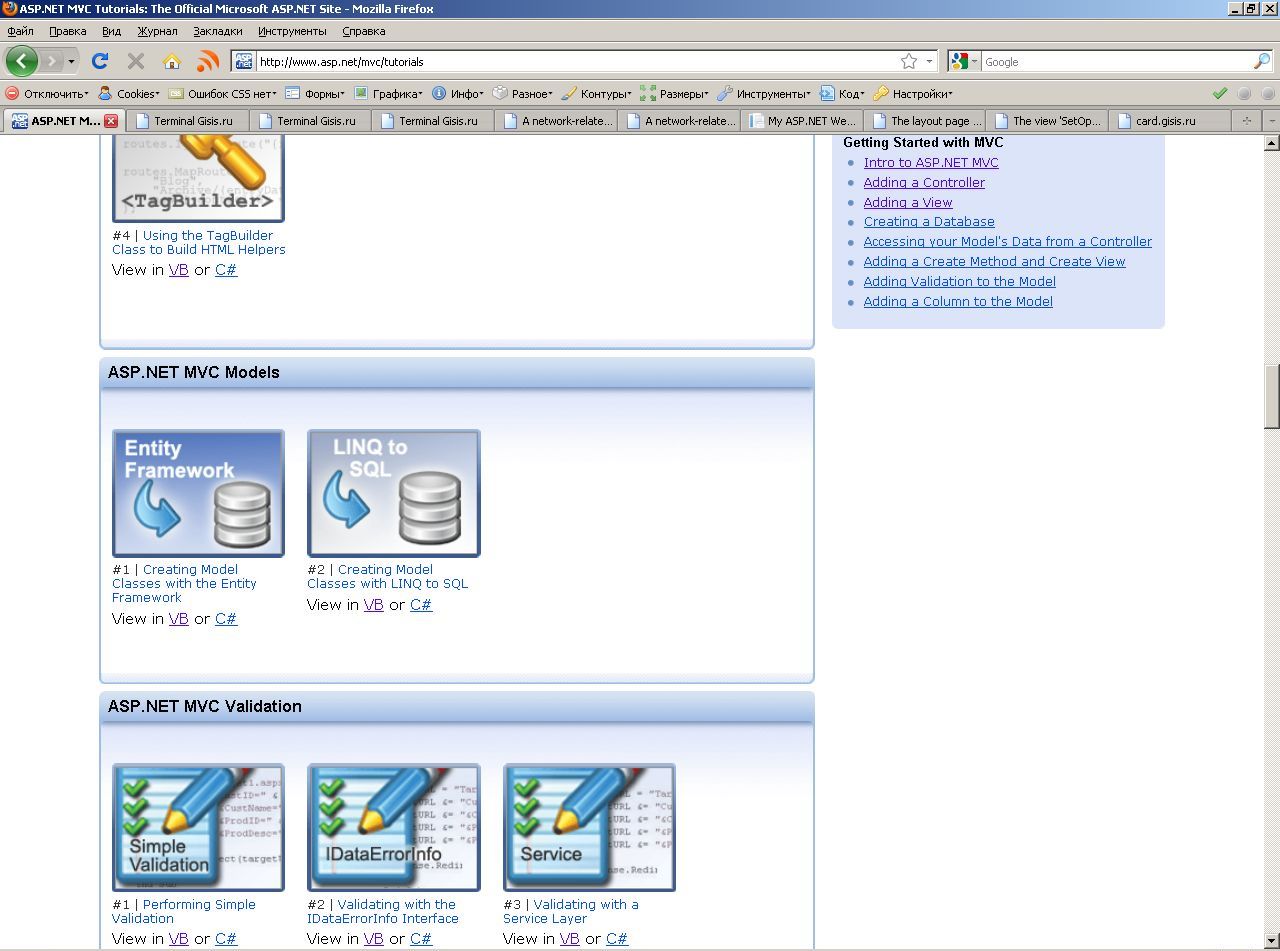Viewport: 1280px width, 951px height.
Task: Open Performing Simple Validation tutorial link
Action: [x=184, y=911]
